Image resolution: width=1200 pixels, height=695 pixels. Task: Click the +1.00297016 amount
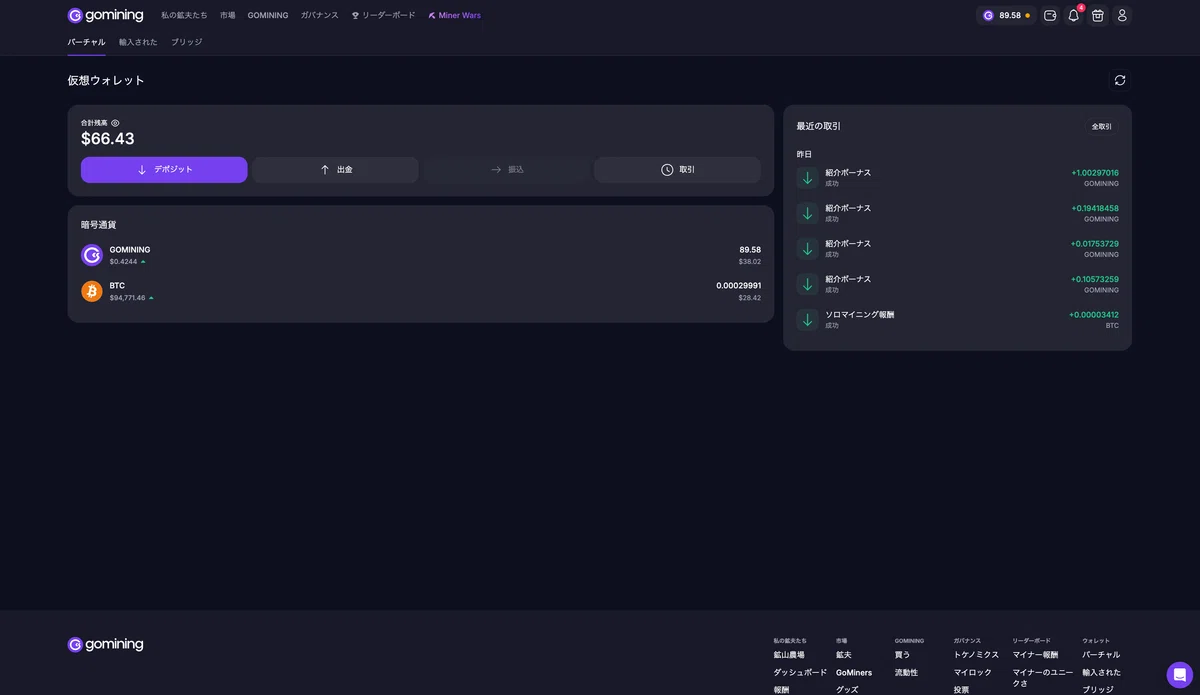pyautogui.click(x=1095, y=173)
